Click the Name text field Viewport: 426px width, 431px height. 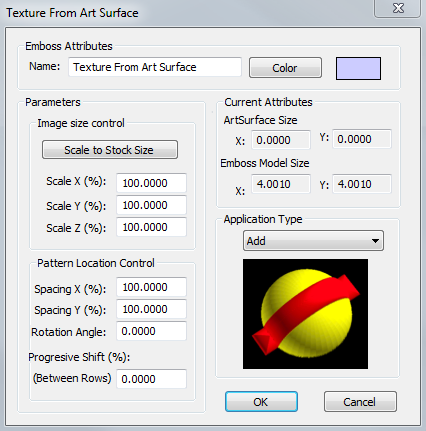155,67
